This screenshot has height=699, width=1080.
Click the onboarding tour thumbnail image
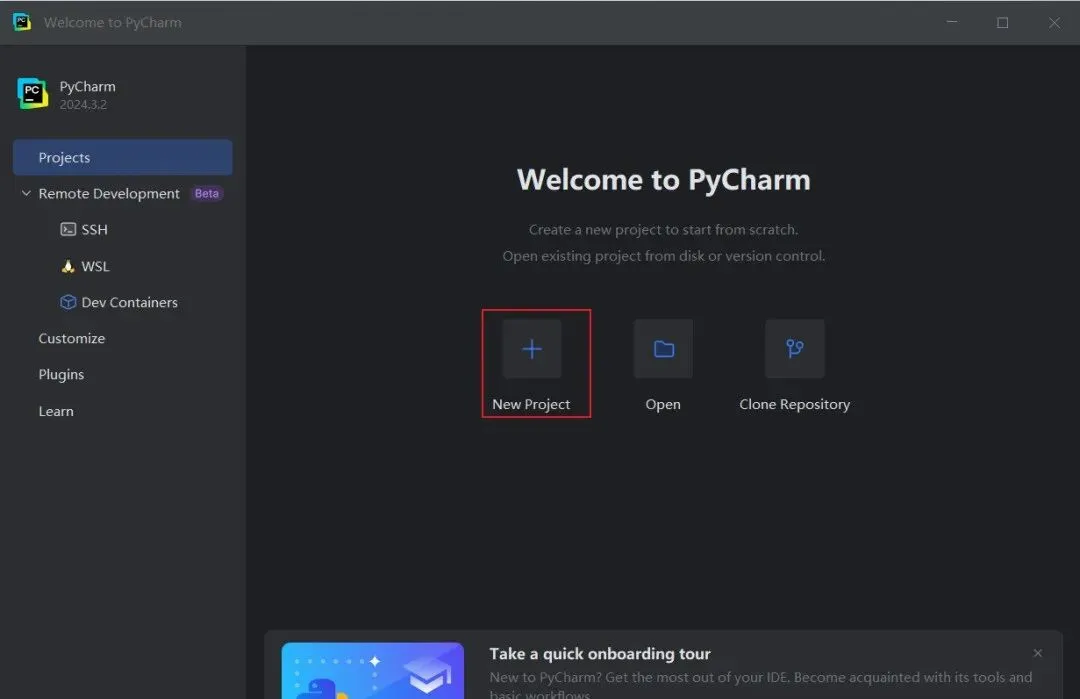[373, 671]
